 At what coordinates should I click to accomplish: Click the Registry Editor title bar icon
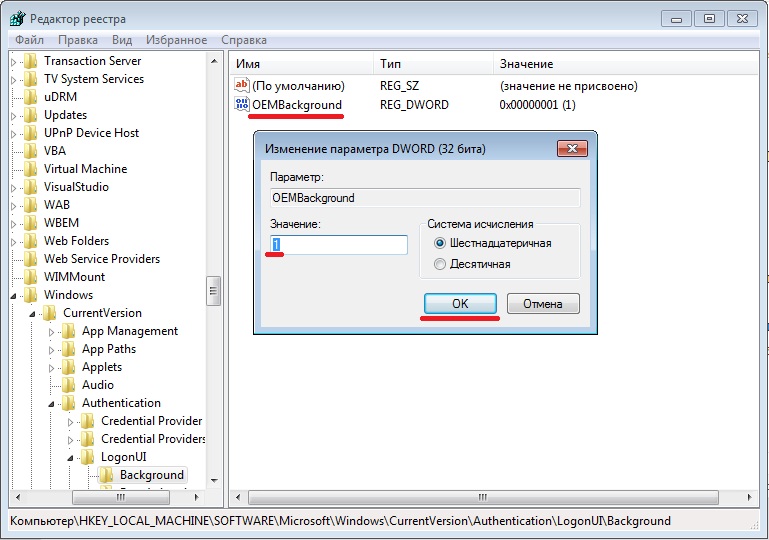click(x=18, y=19)
